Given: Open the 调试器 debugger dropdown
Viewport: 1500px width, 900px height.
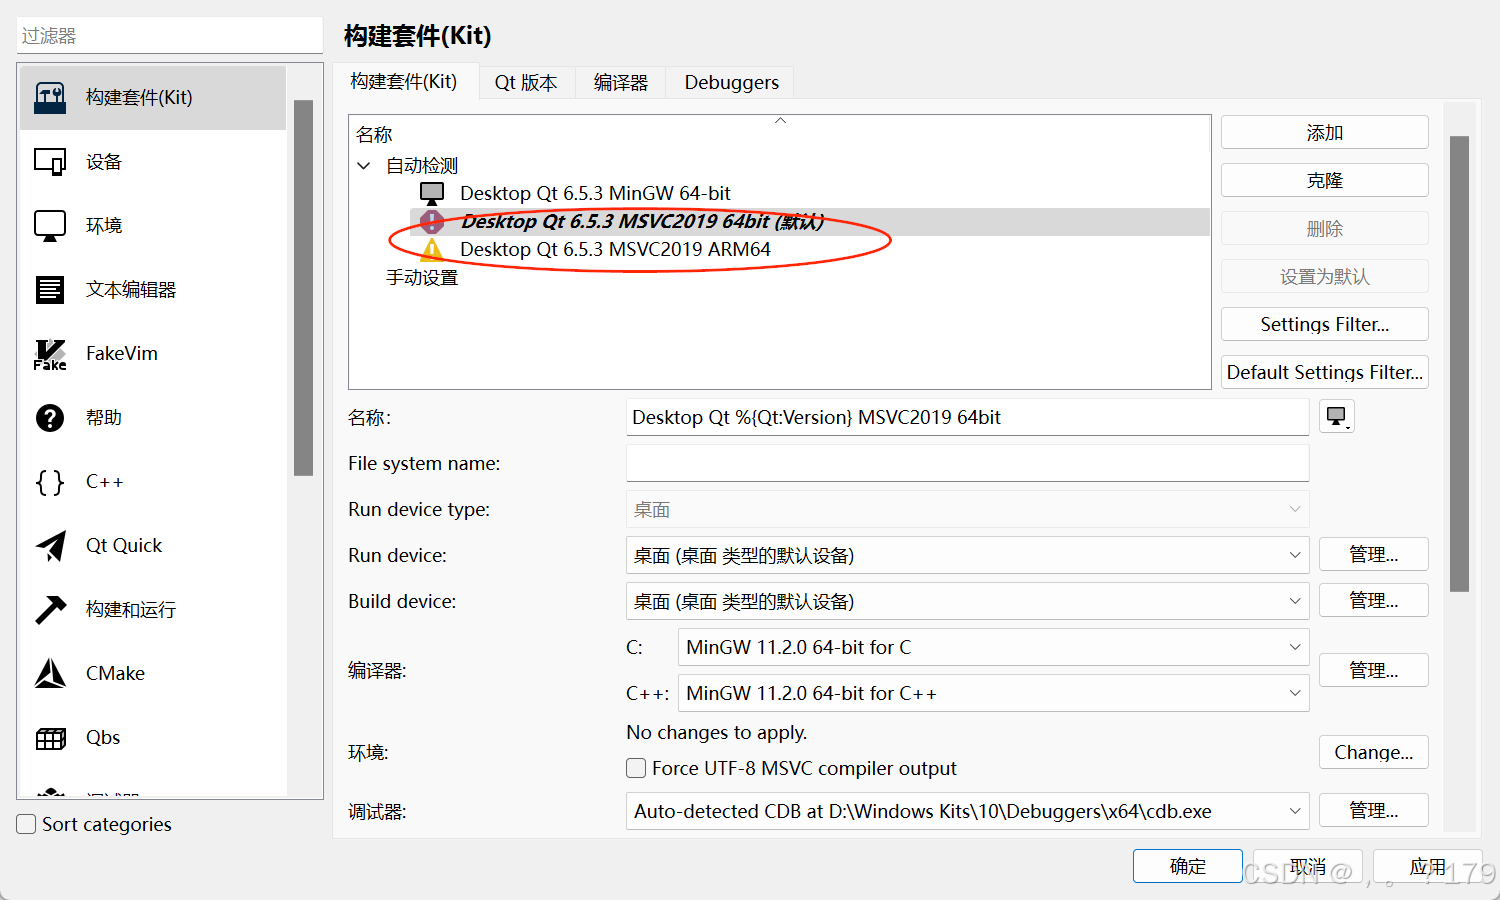Looking at the screenshot, I should [967, 811].
